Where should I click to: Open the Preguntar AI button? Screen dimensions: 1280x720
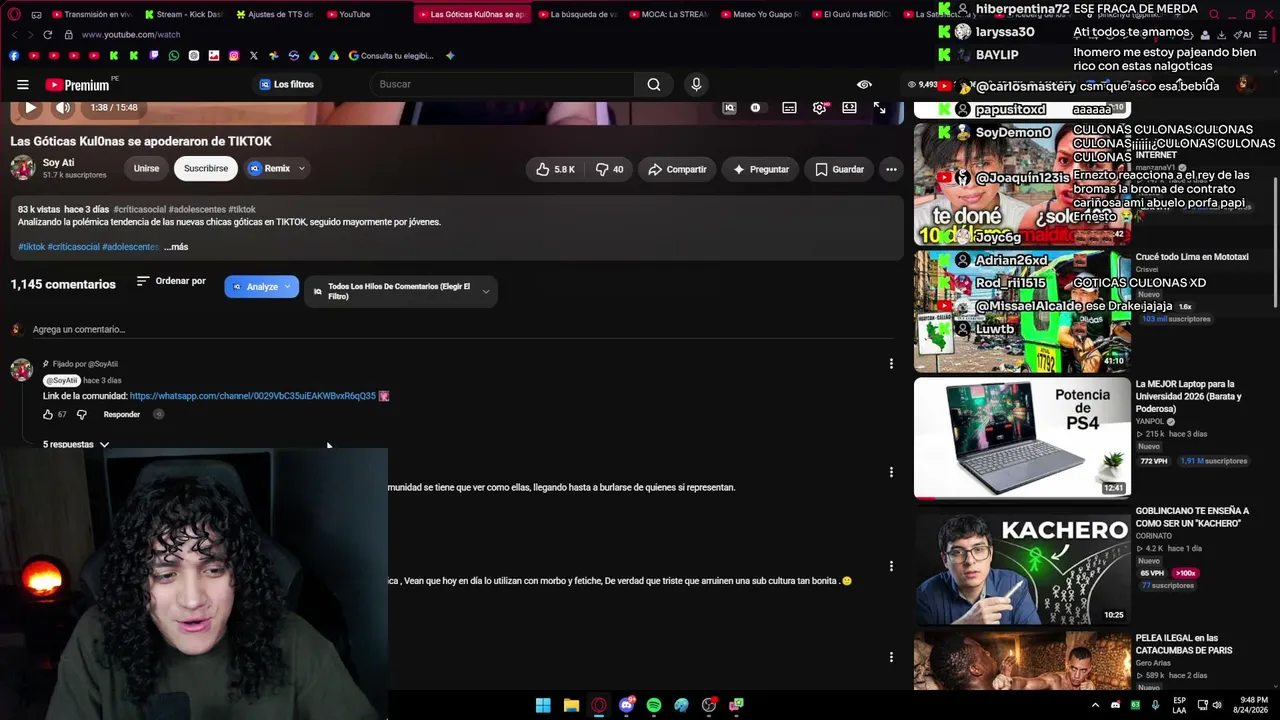(760, 169)
